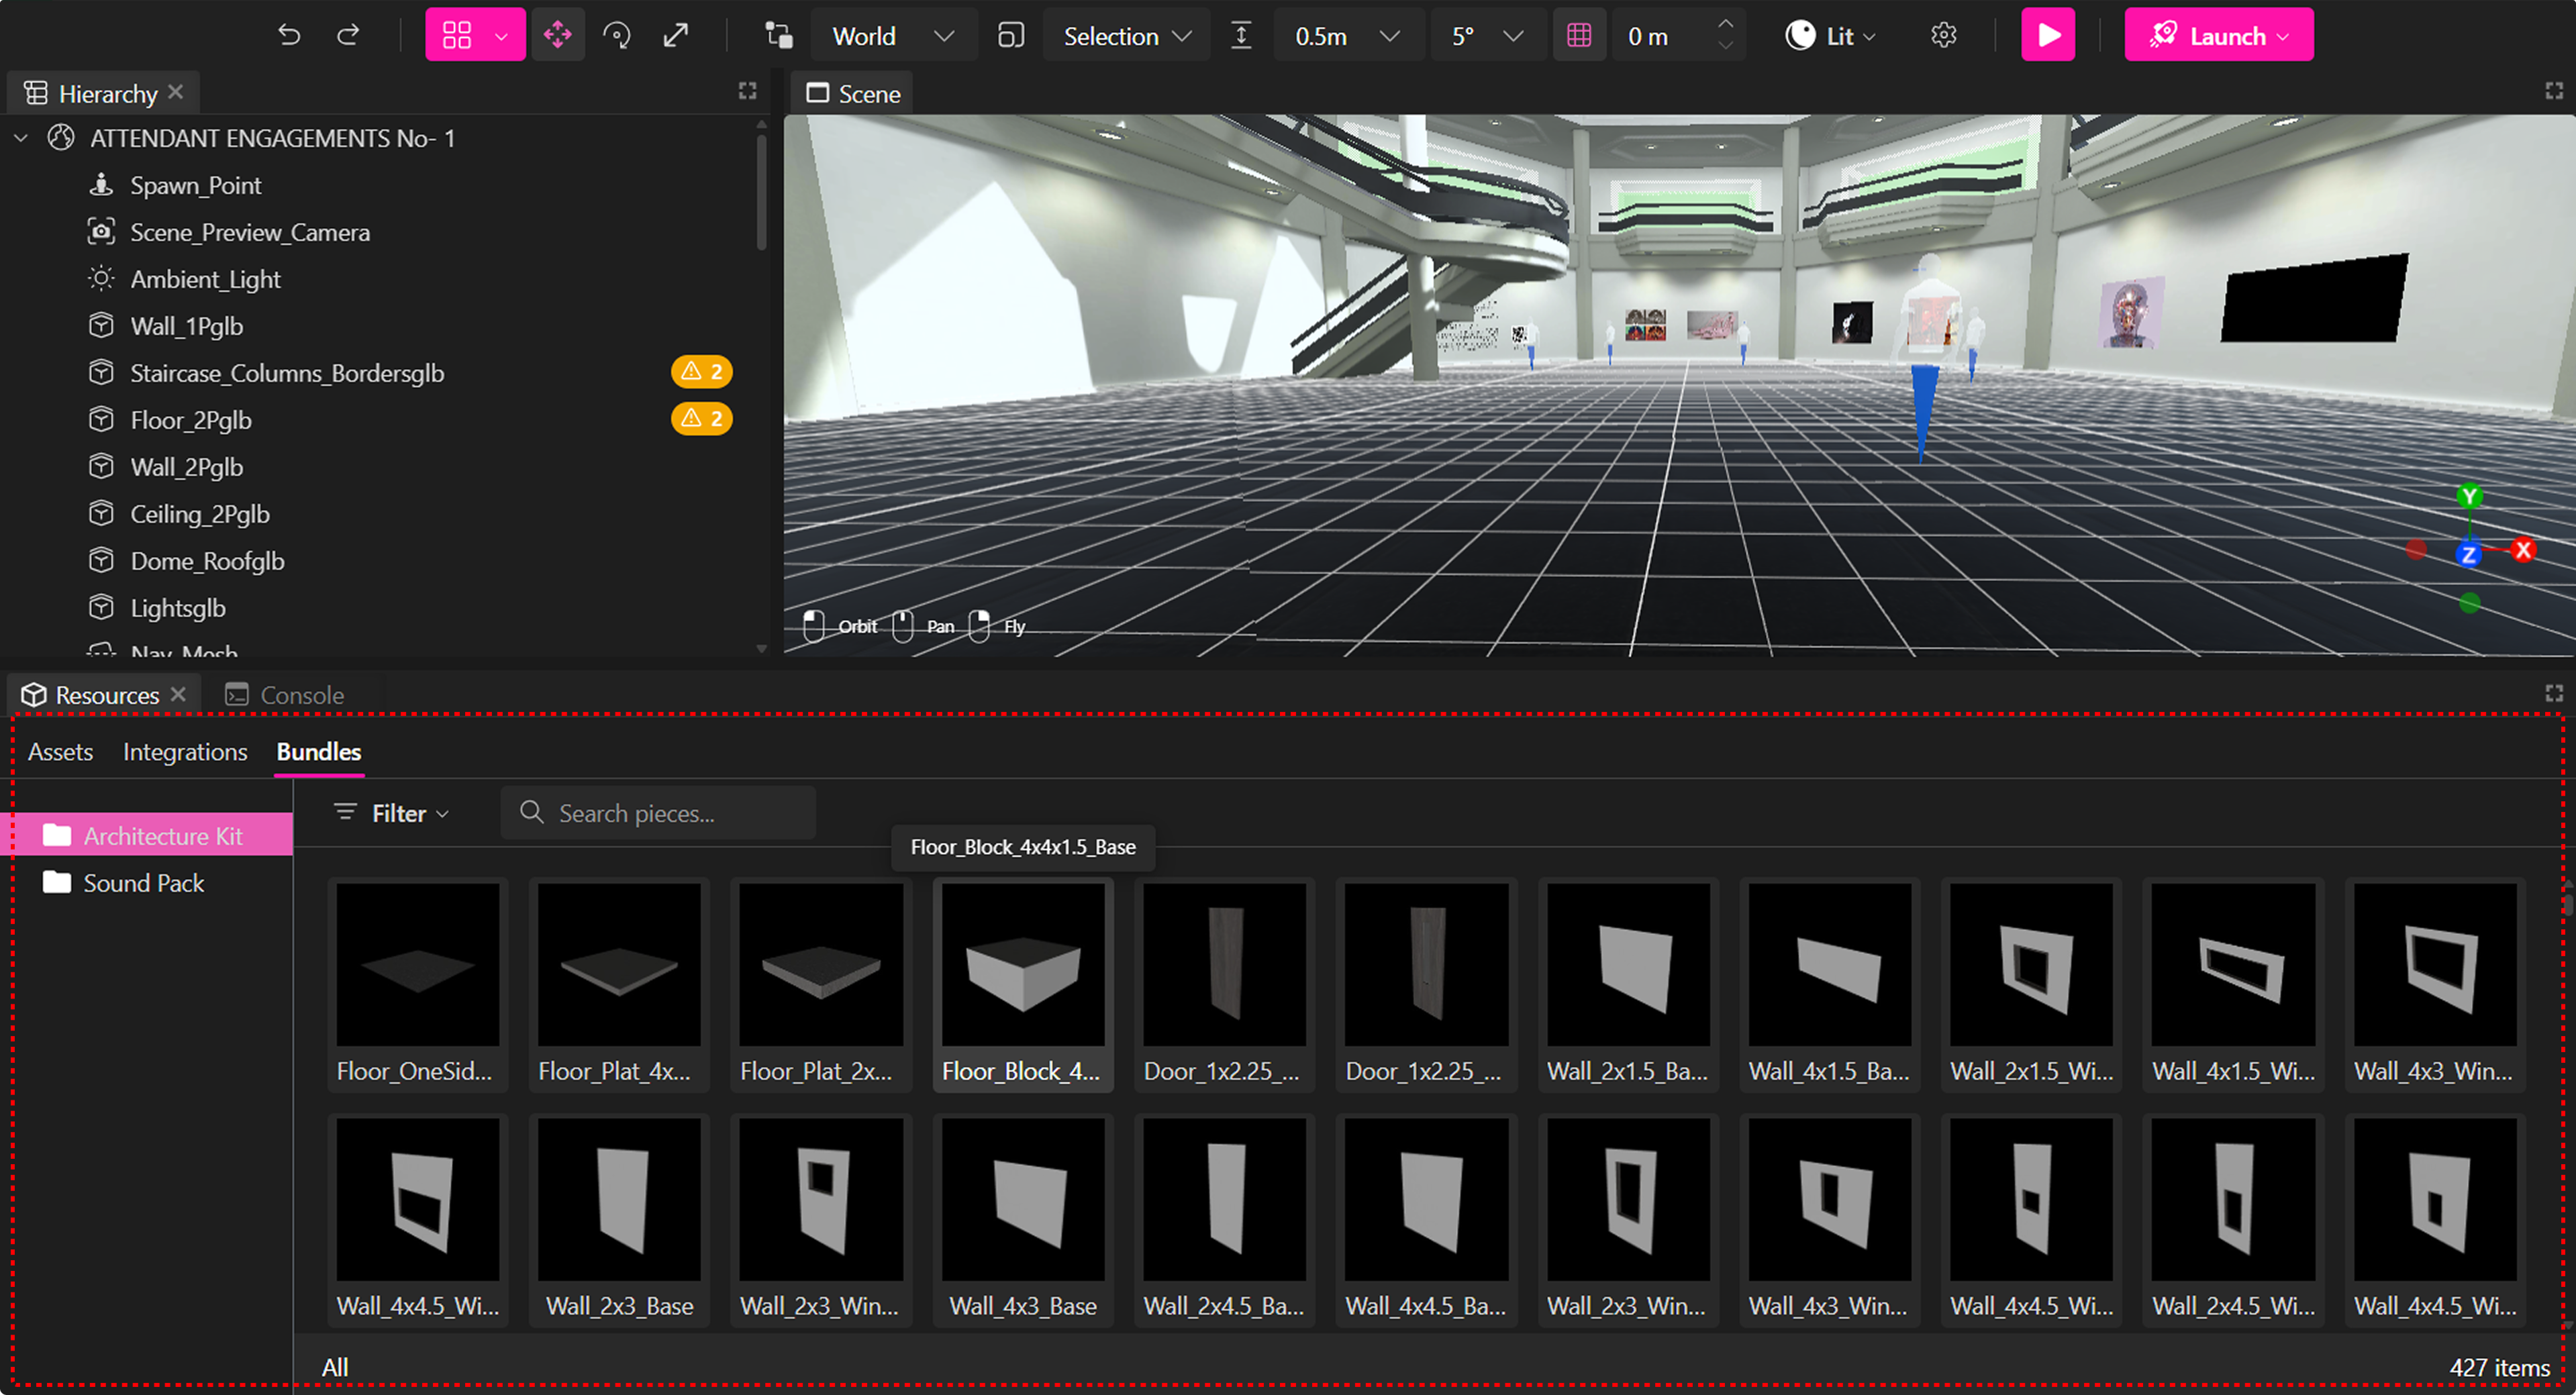Select the Scale tool in the toolbar
The image size is (2576, 1395).
pos(676,34)
